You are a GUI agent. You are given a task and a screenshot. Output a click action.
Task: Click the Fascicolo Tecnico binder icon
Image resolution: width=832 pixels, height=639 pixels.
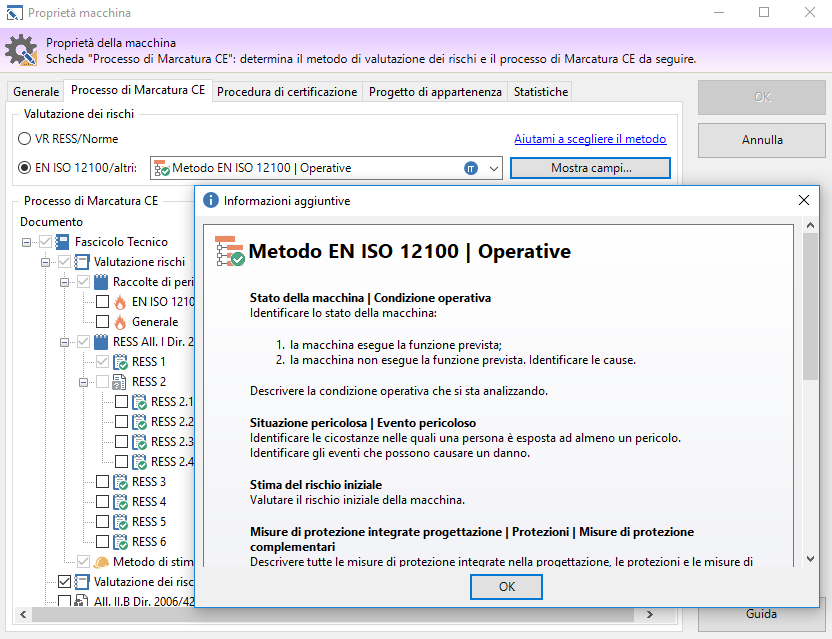tap(63, 242)
